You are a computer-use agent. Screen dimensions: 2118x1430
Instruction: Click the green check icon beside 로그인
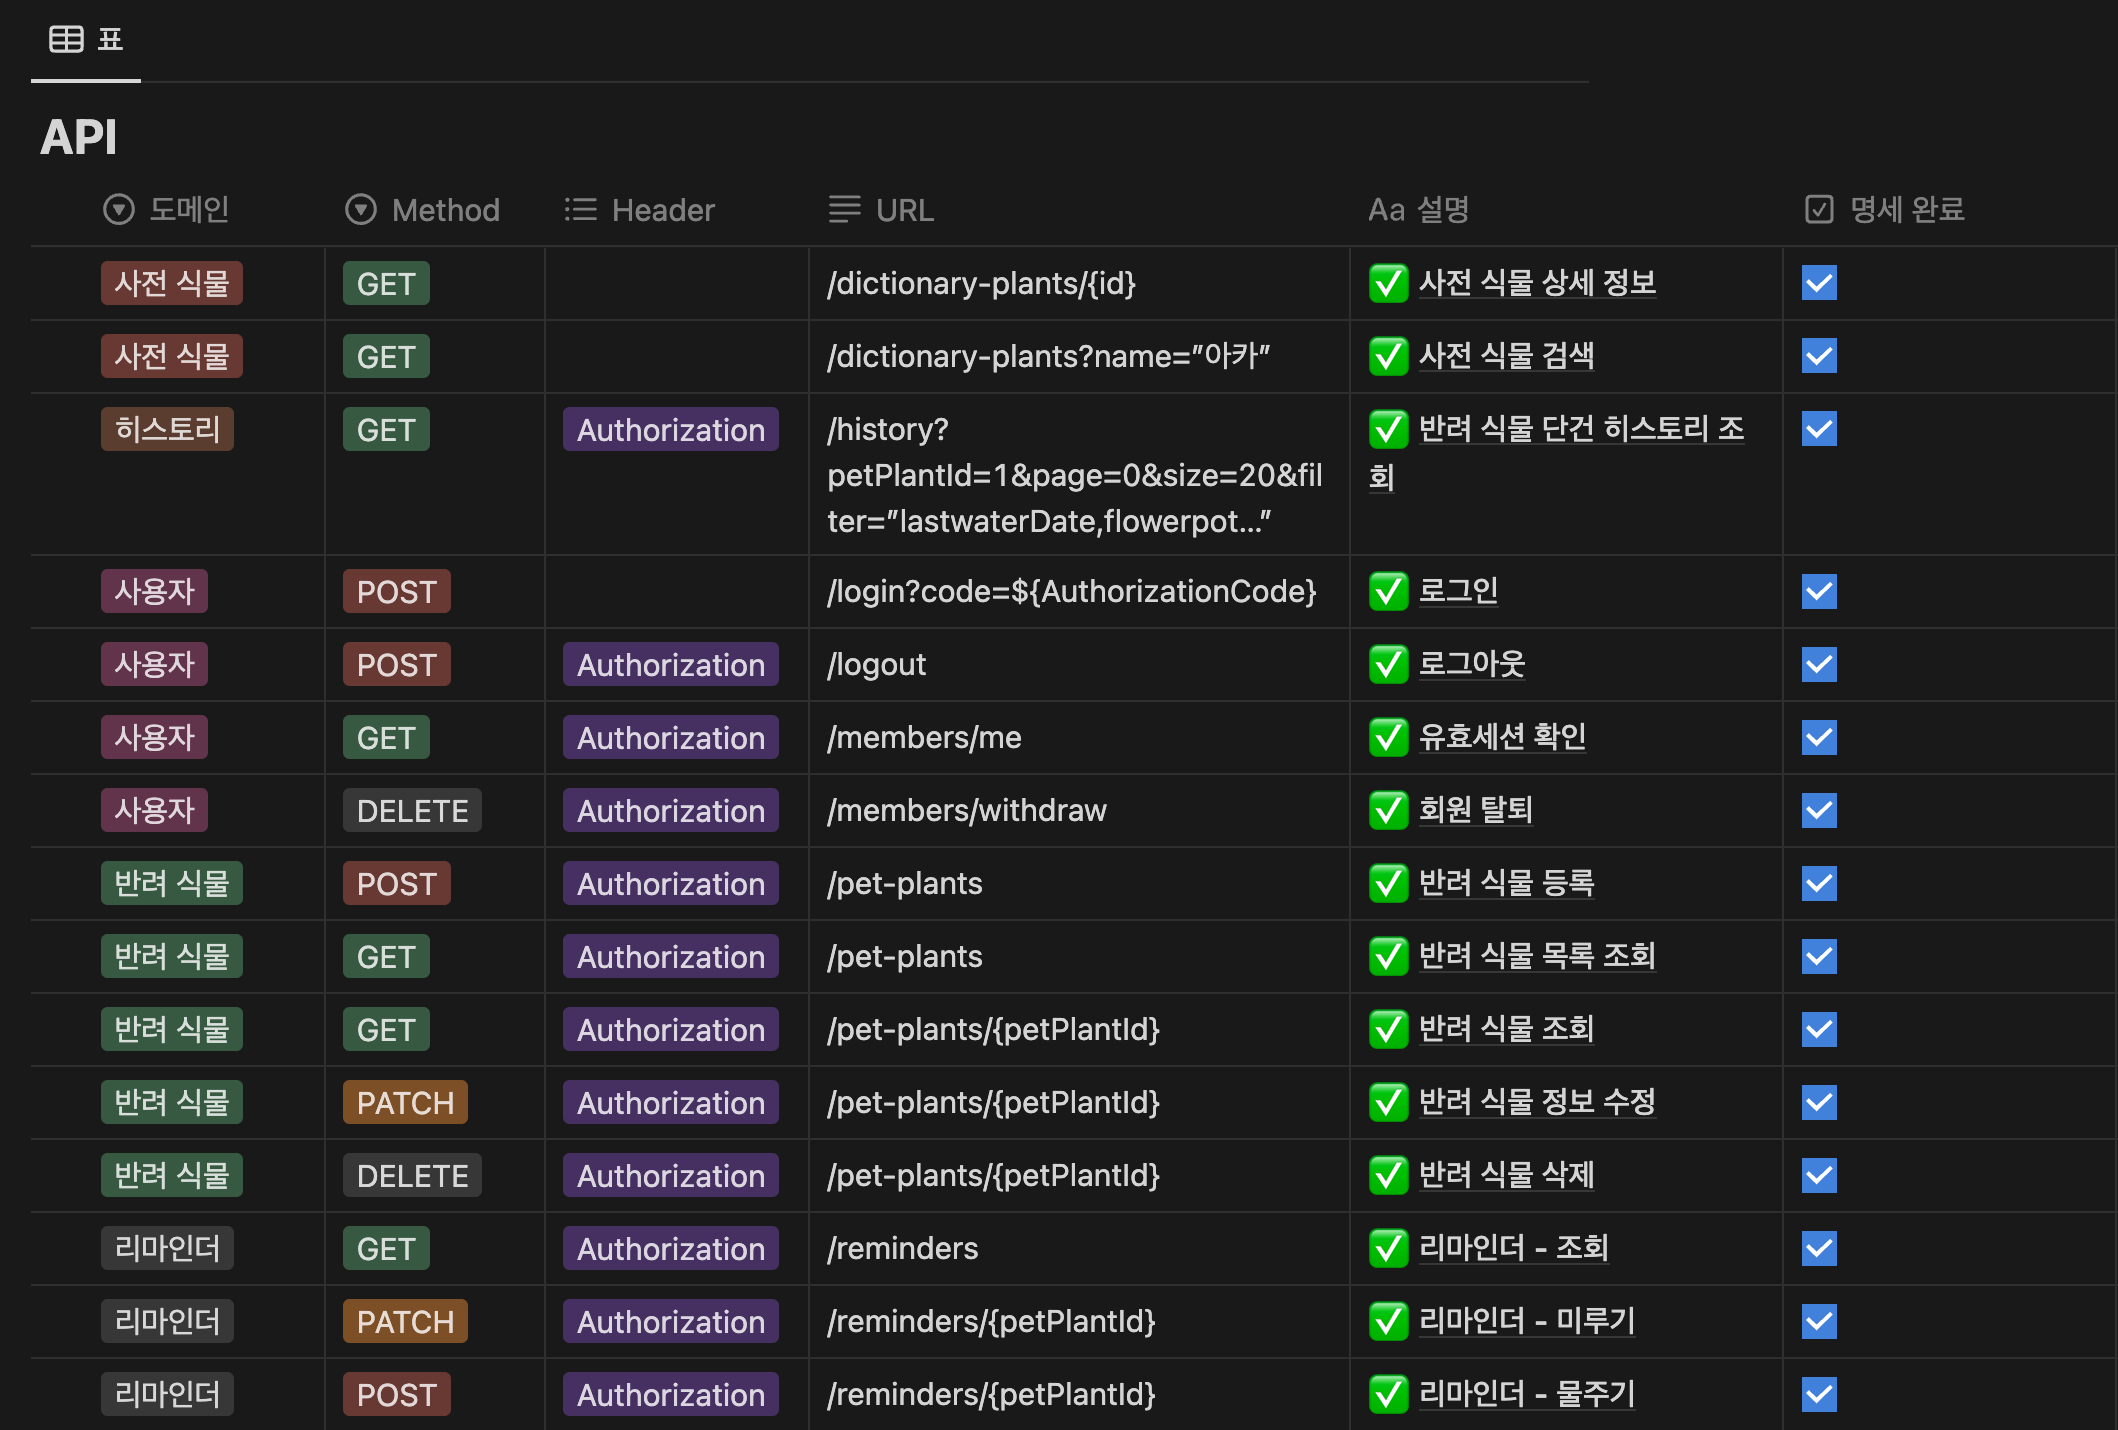tap(1388, 591)
